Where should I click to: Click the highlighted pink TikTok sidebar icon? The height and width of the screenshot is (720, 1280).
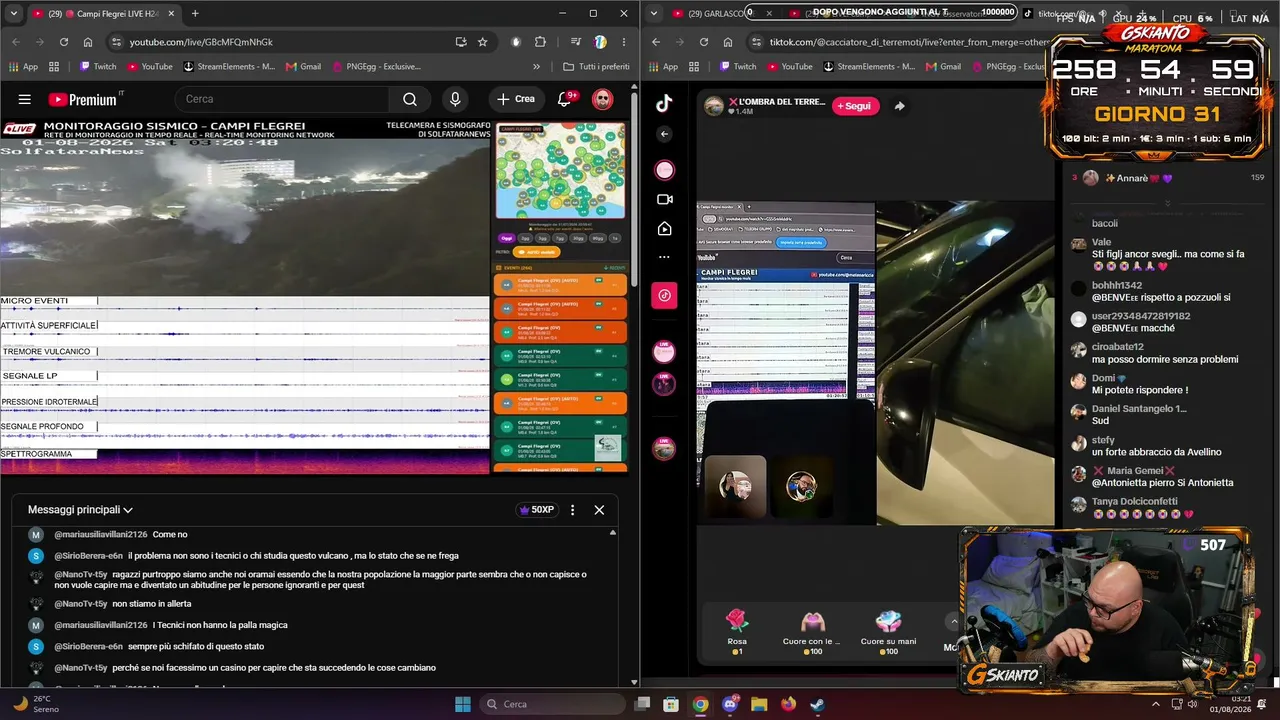(x=664, y=295)
